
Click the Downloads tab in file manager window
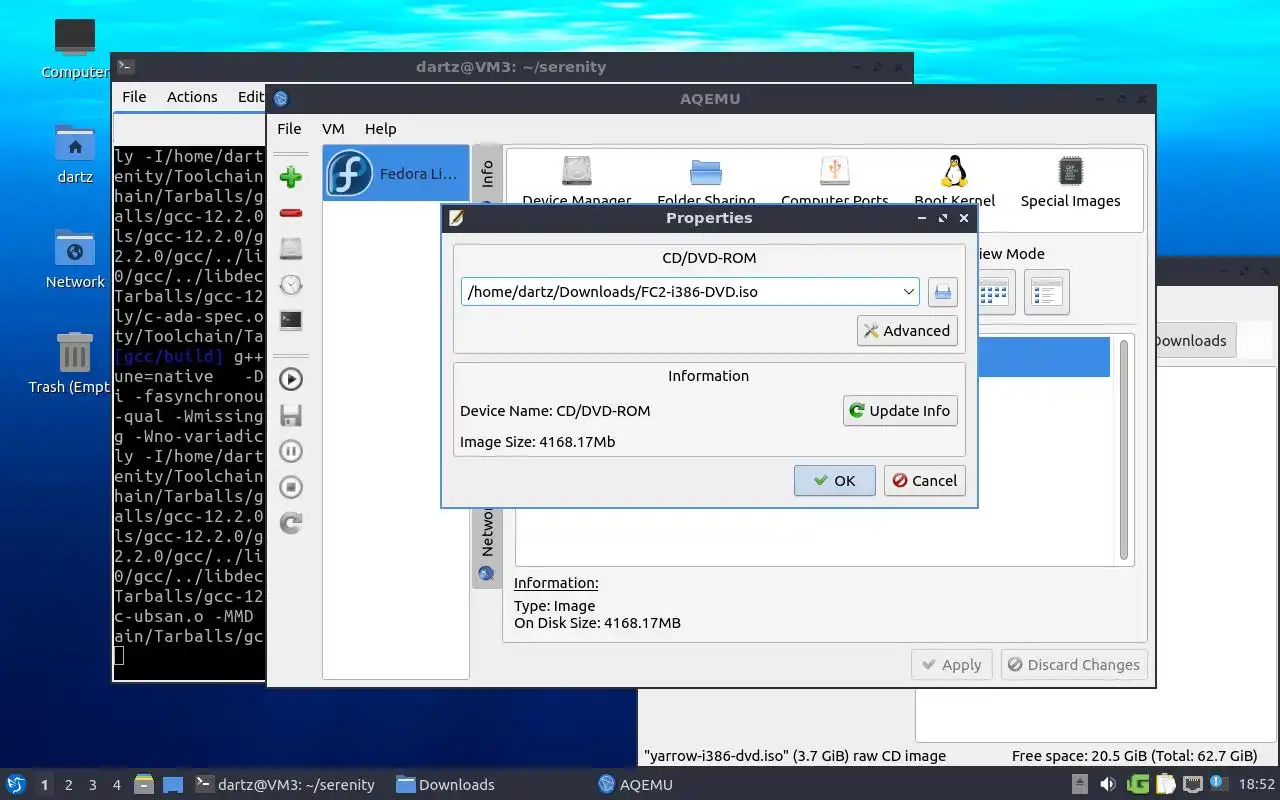tap(1192, 340)
